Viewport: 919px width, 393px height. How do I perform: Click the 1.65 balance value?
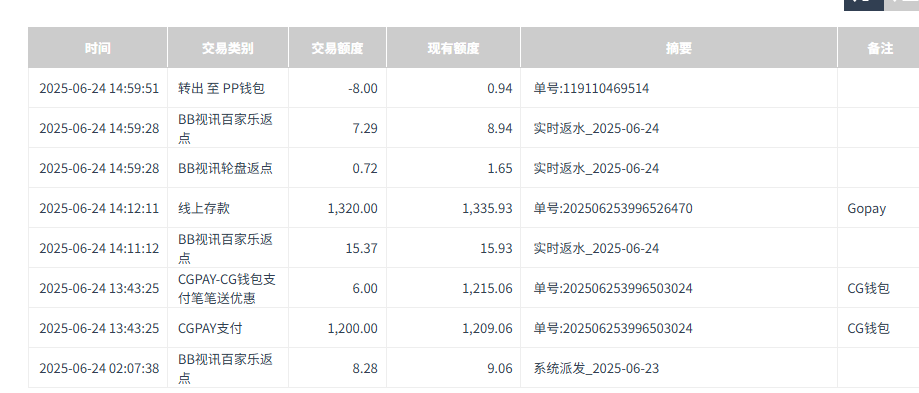pyautogui.click(x=500, y=169)
